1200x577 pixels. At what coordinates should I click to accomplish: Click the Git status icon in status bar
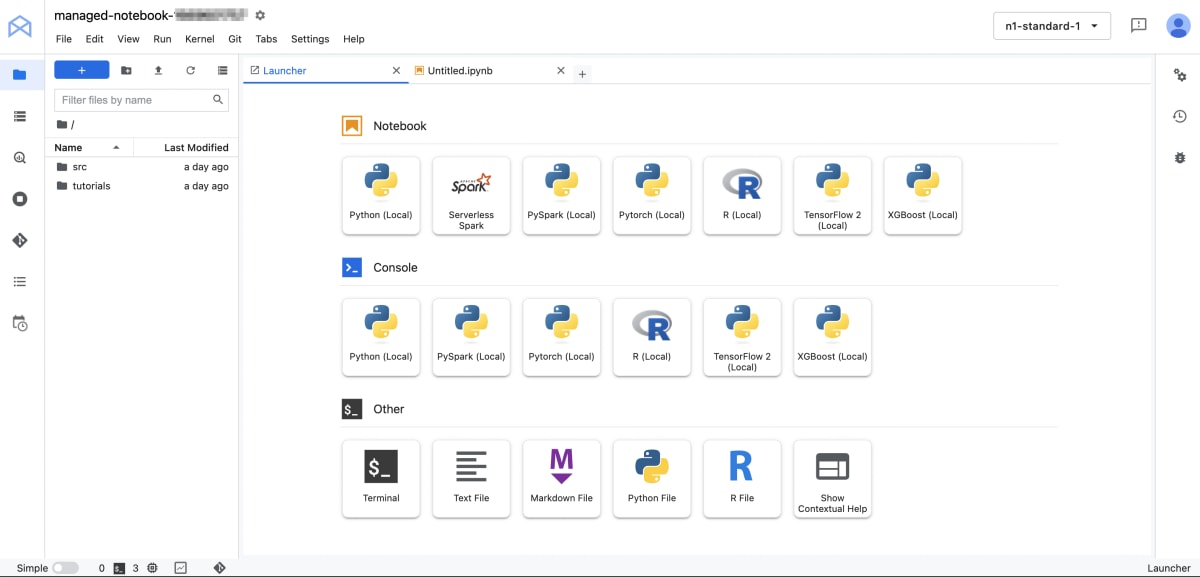219,568
